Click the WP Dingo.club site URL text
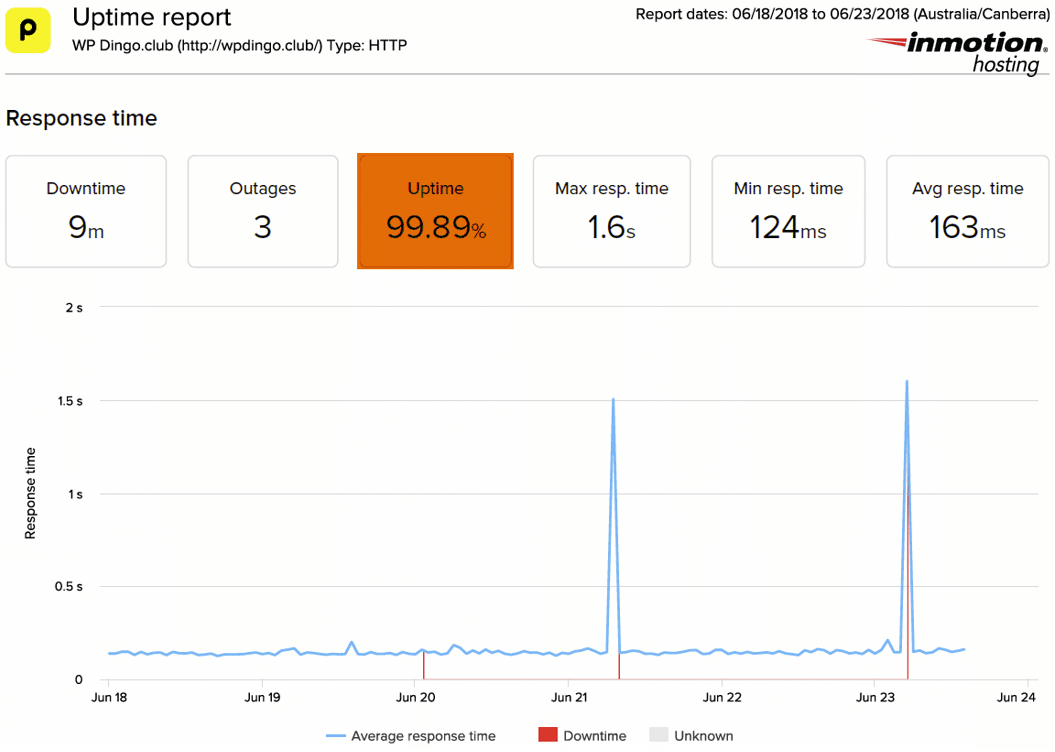1055x752 pixels. point(240,45)
